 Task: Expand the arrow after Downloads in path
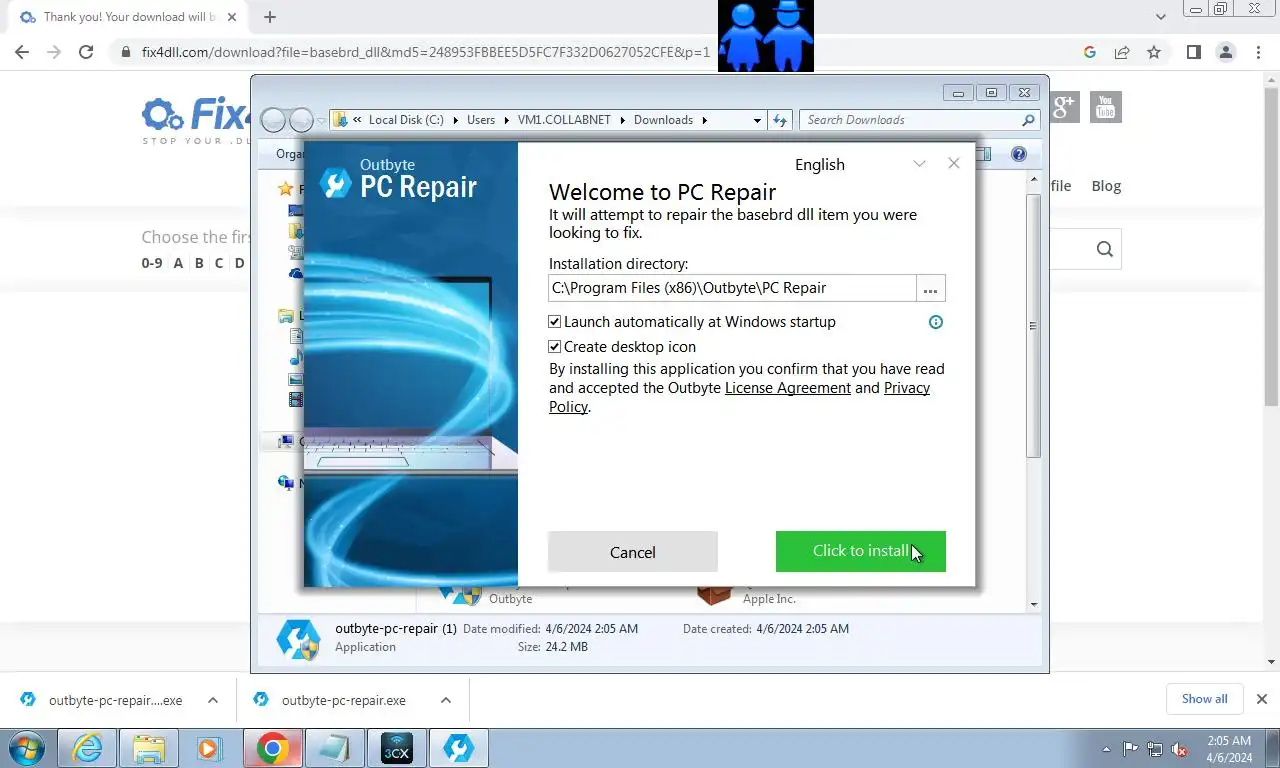click(x=704, y=120)
